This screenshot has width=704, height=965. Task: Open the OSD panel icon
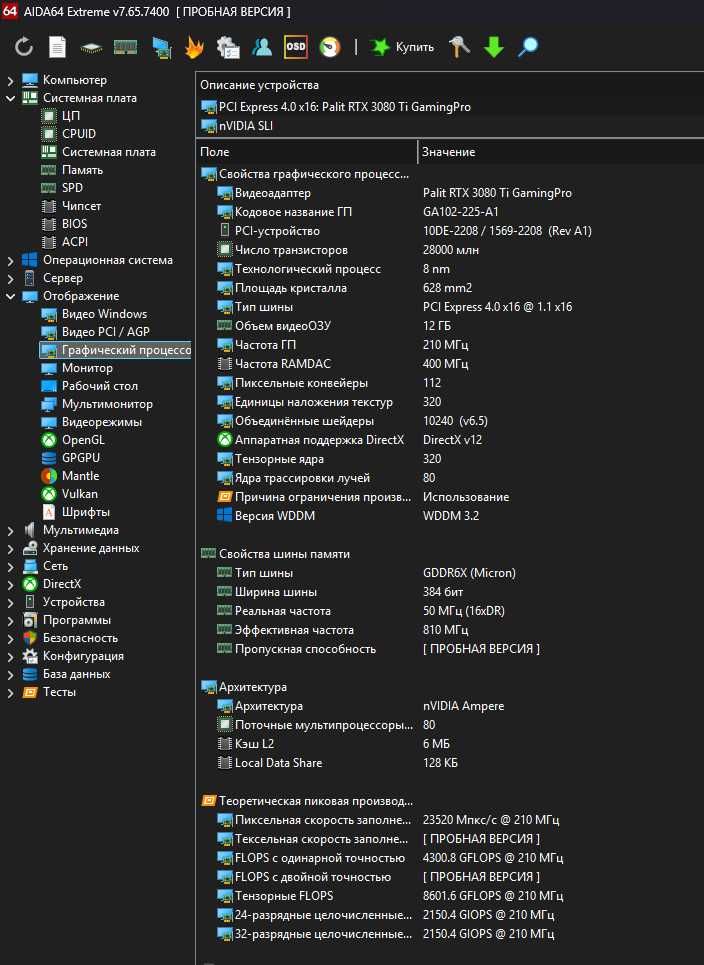click(x=295, y=47)
